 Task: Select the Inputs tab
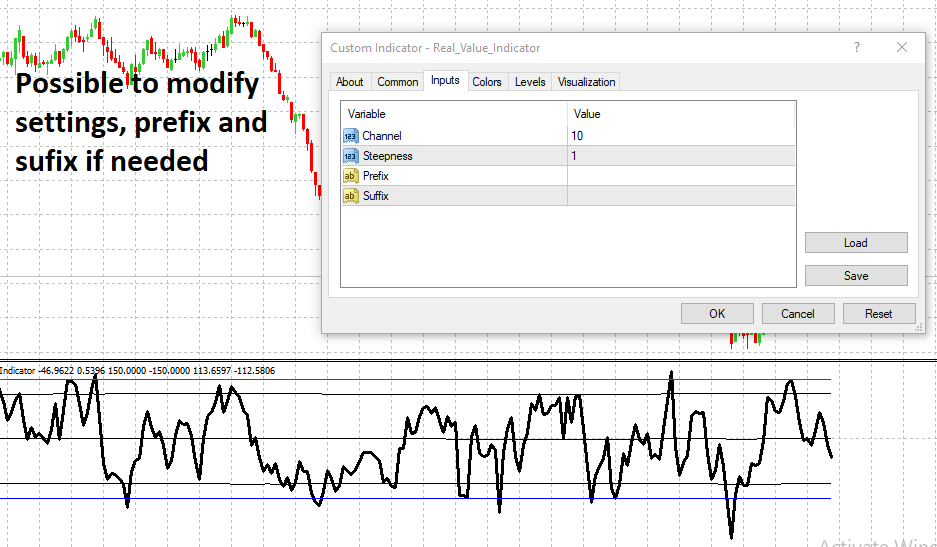pyautogui.click(x=445, y=80)
